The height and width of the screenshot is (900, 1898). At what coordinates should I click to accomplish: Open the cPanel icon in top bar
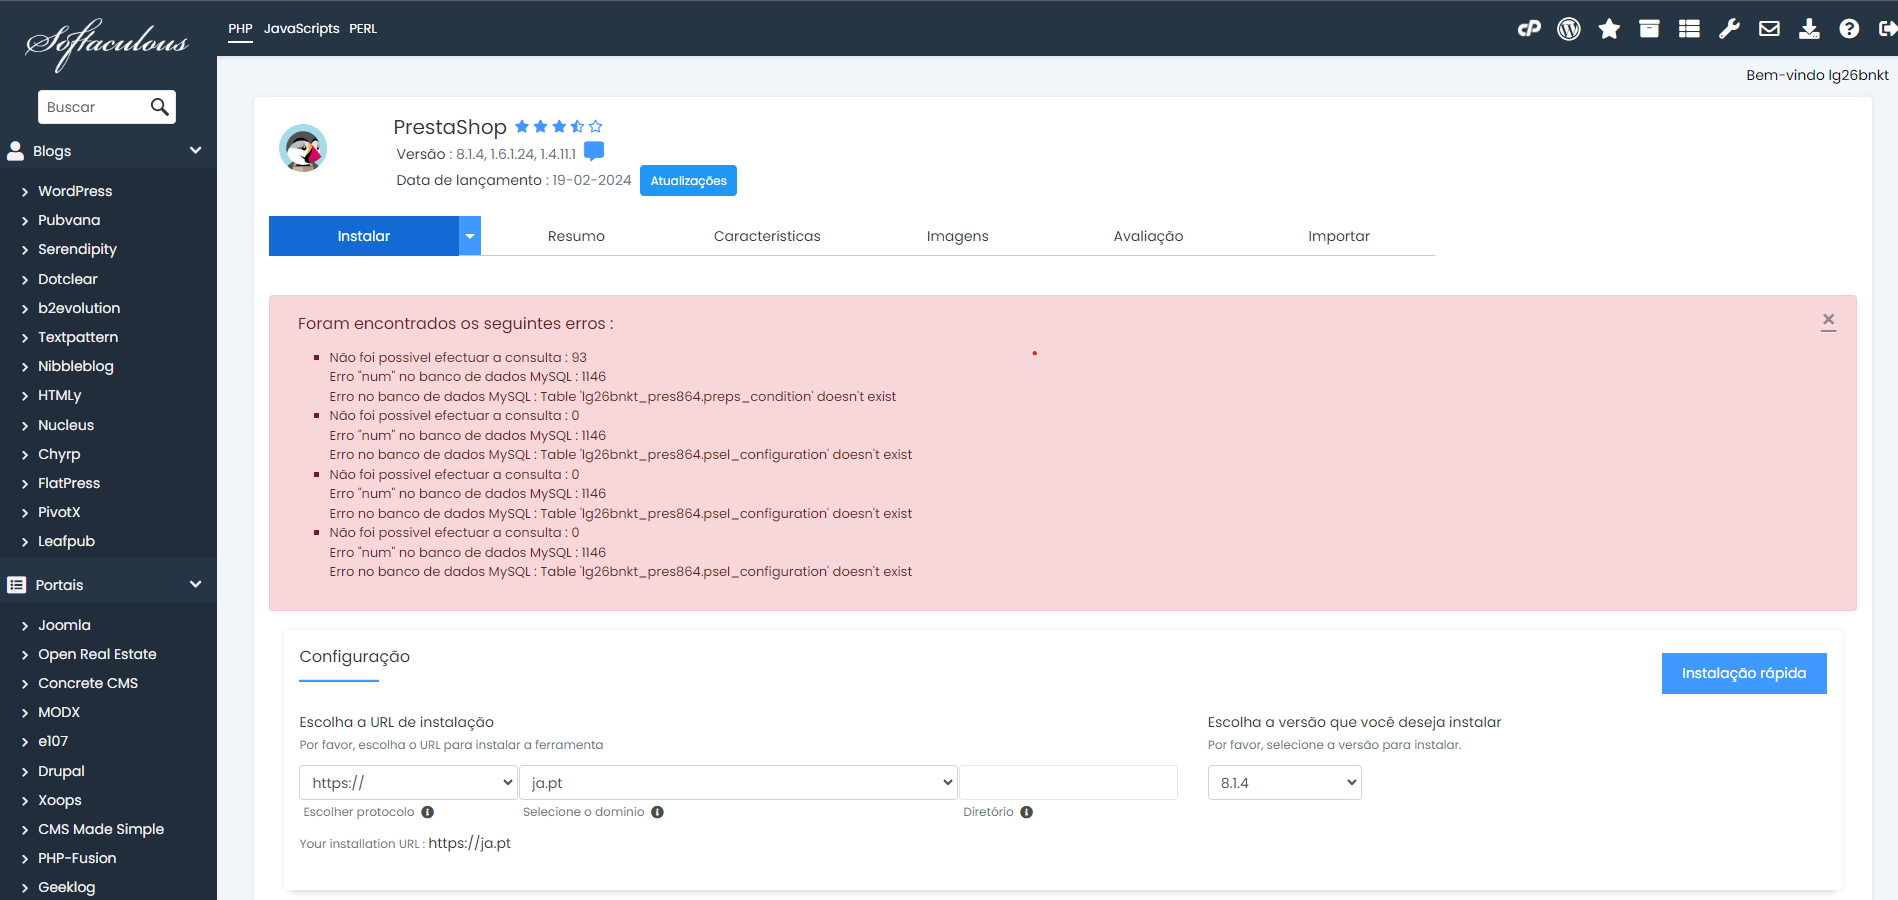[1529, 29]
